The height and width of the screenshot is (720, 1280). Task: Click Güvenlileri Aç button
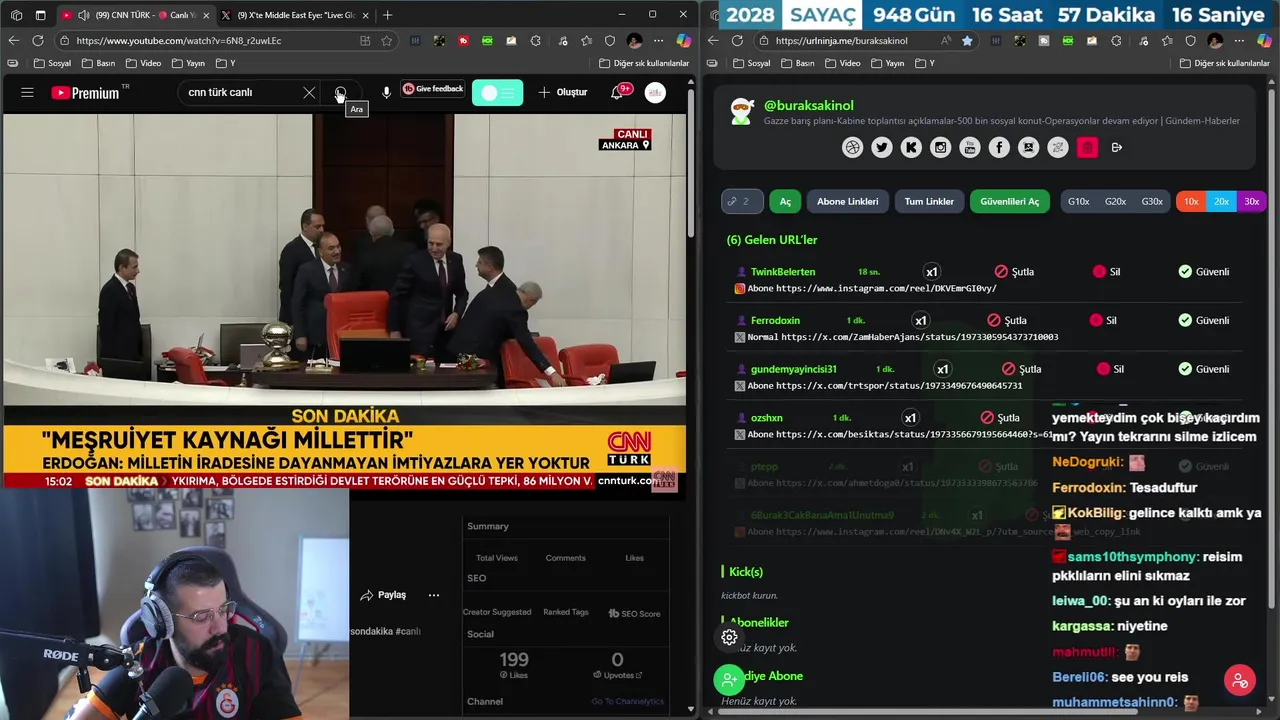coord(1010,201)
